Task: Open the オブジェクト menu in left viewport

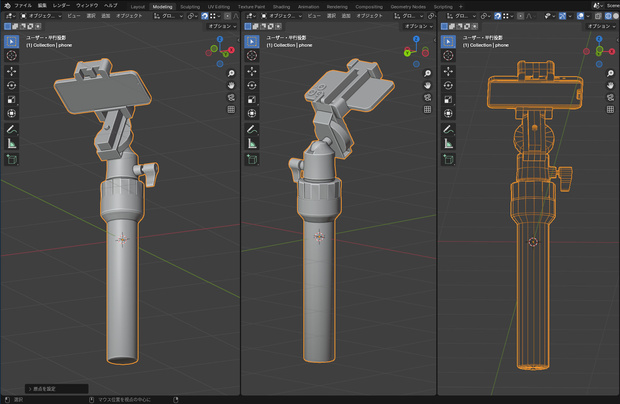Action: click(129, 16)
